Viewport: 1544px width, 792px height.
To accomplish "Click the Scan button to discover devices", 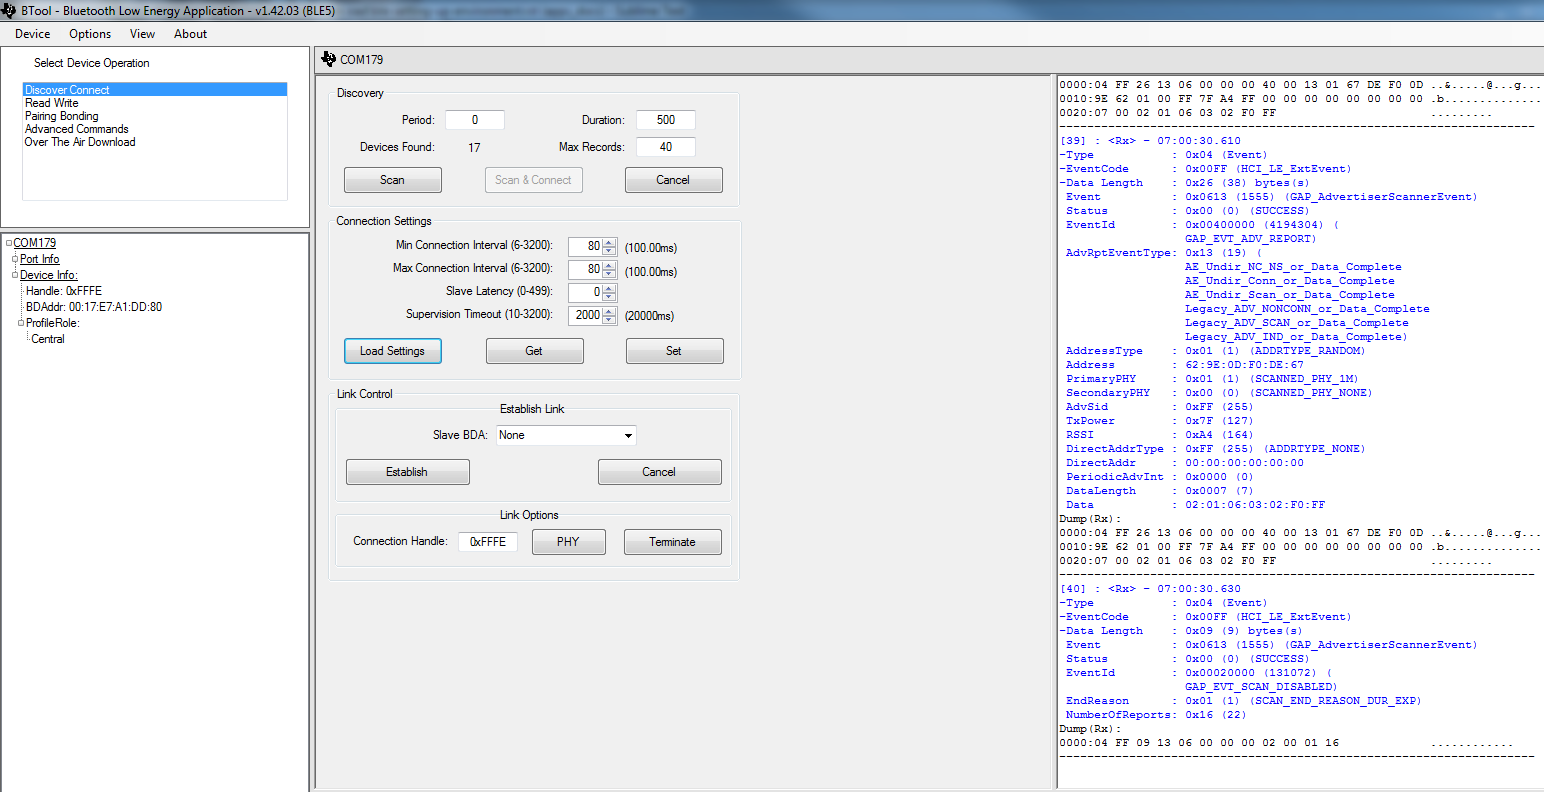I will coord(392,179).
